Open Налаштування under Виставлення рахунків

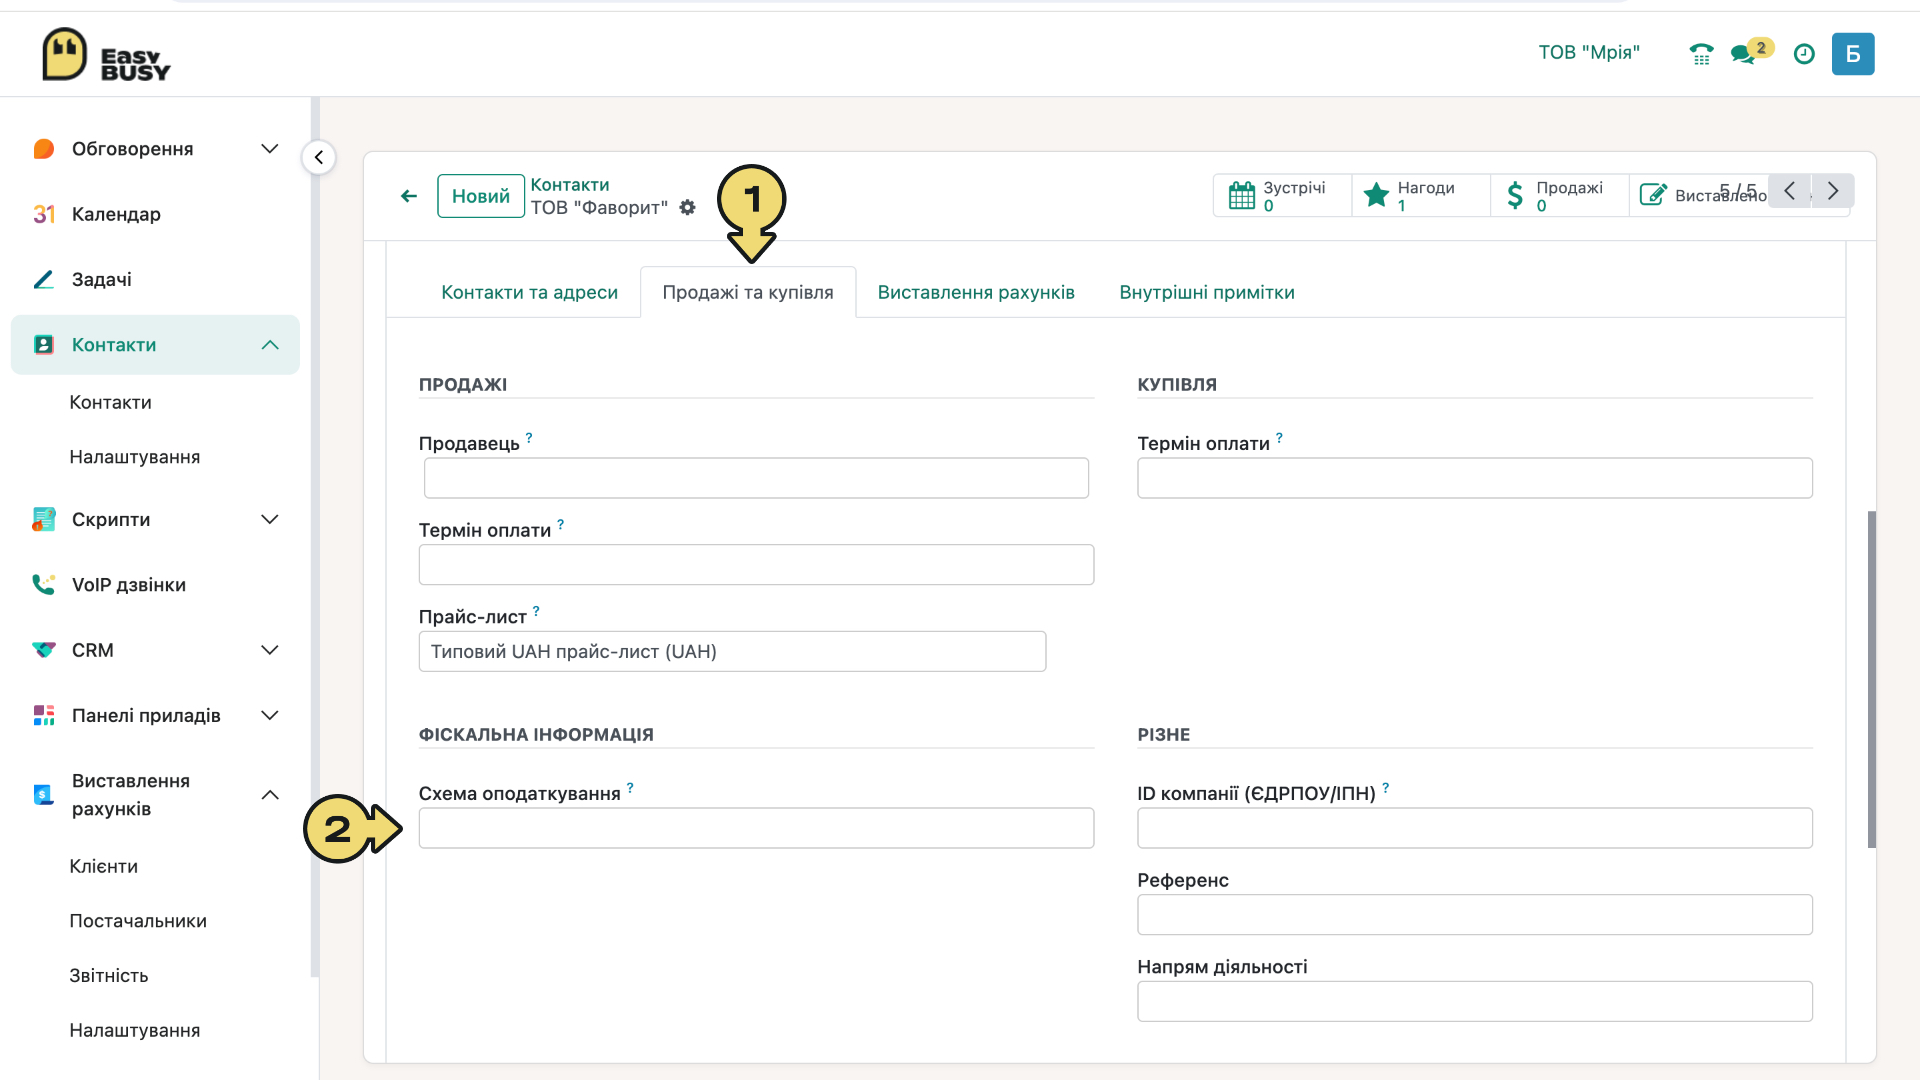[135, 1030]
